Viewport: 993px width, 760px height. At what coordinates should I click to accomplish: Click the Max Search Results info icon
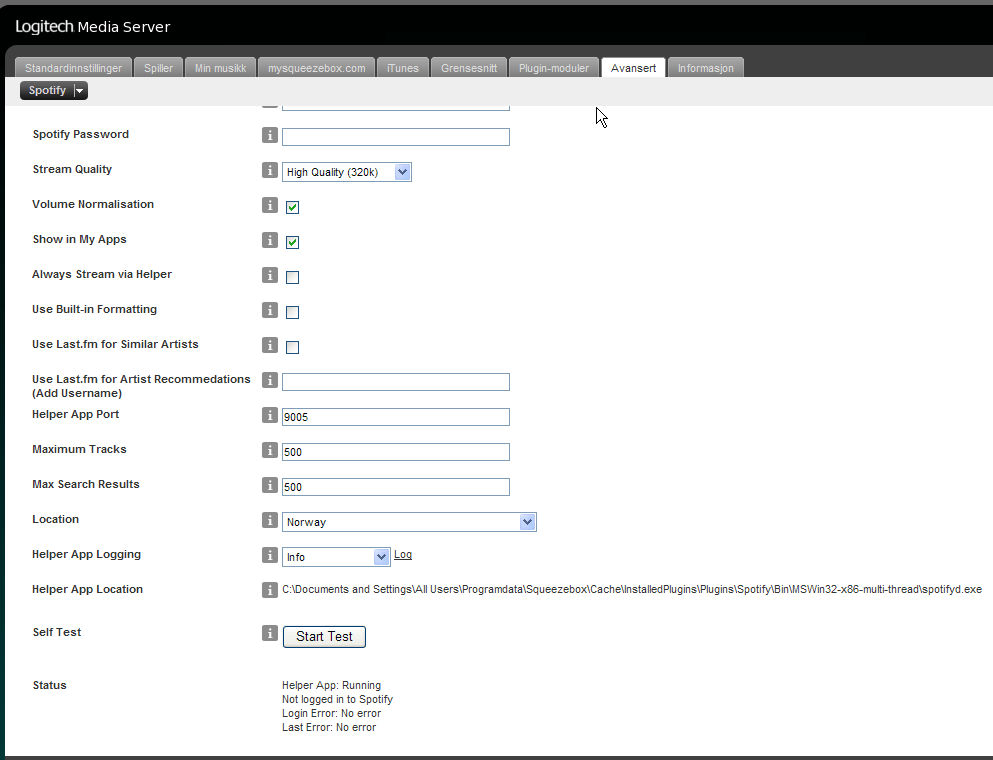click(x=270, y=484)
